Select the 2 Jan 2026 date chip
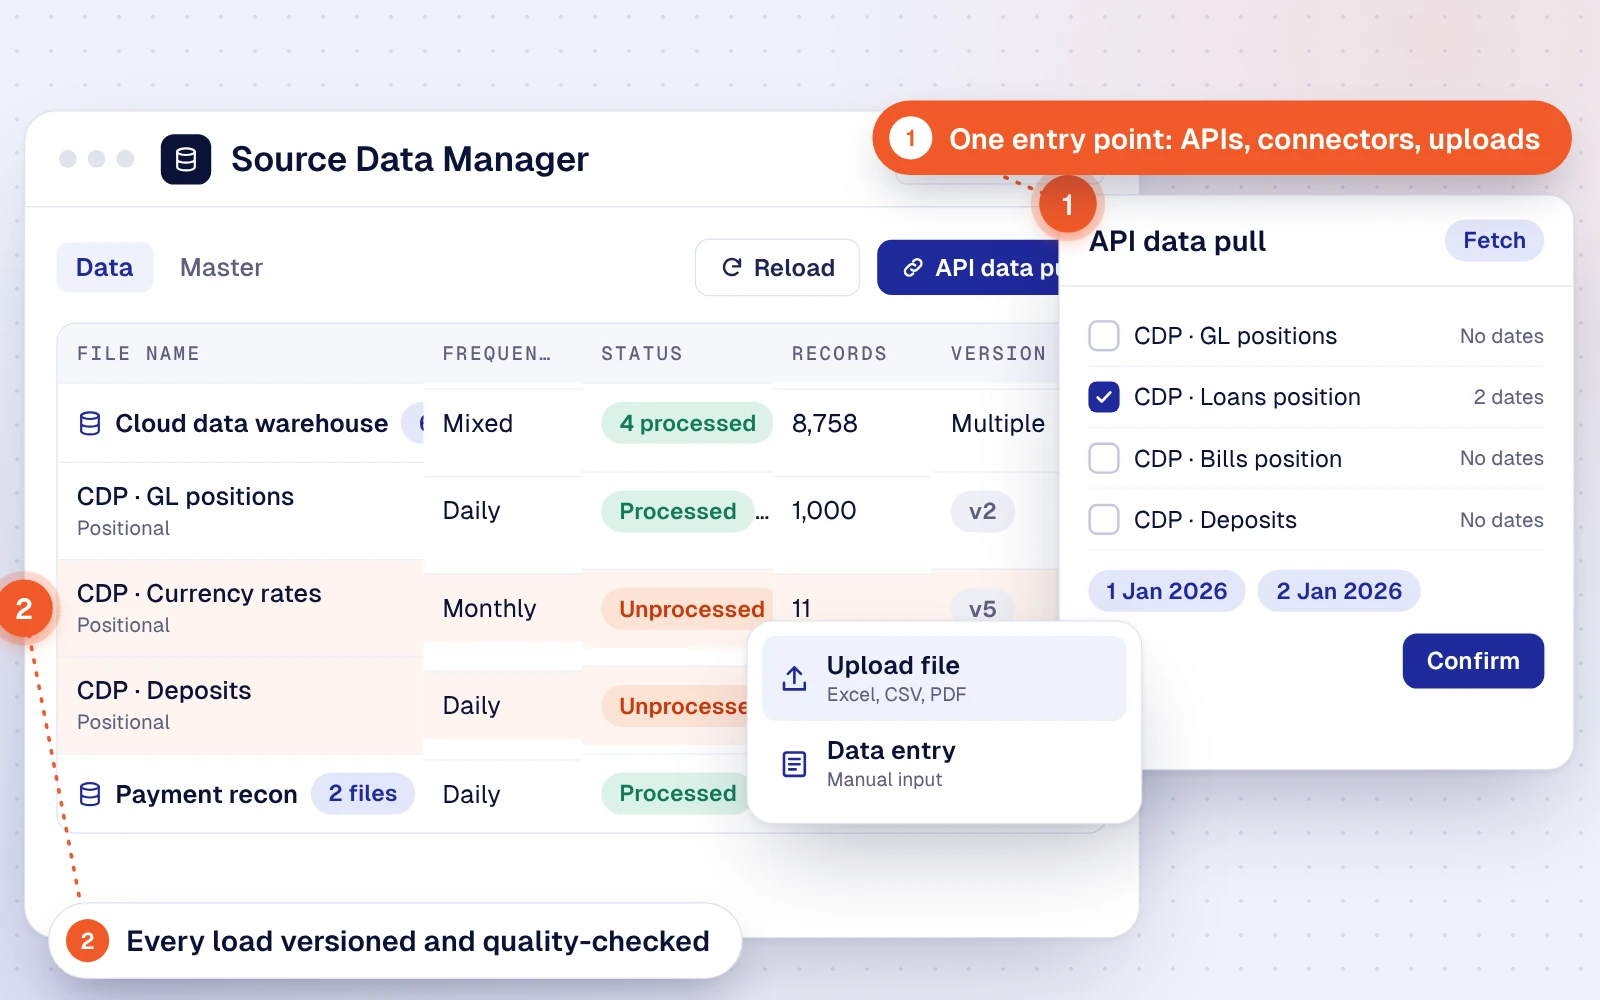Screen dimensions: 1600x1000 (x=1339, y=591)
